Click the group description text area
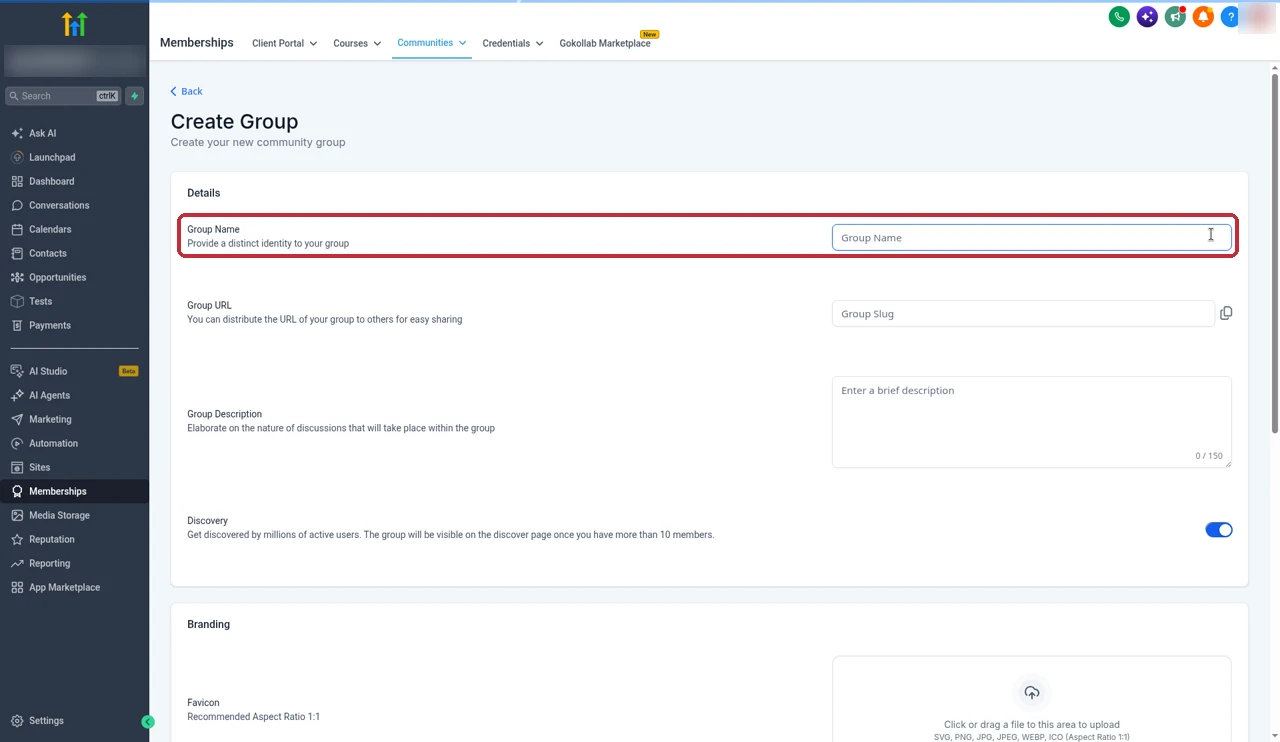Viewport: 1280px width, 742px height. click(1032, 422)
